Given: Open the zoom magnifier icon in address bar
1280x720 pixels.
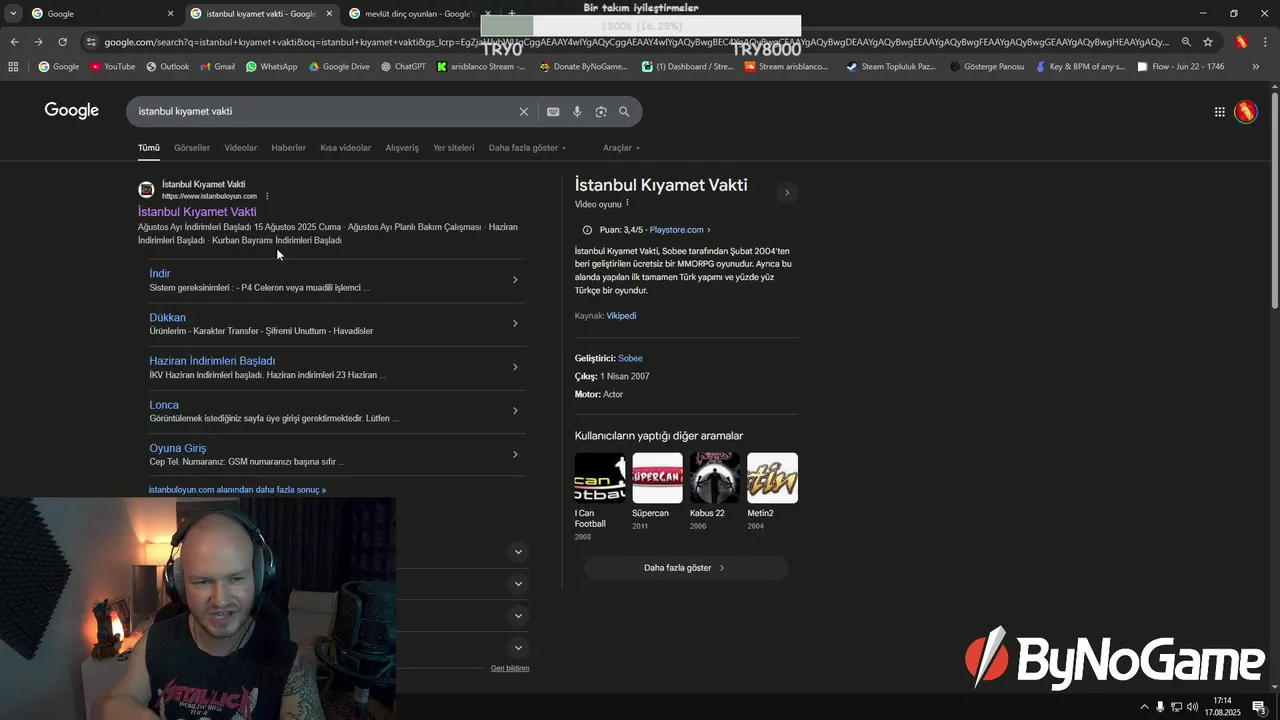Looking at the screenshot, I should pyautogui.click(x=1186, y=42).
